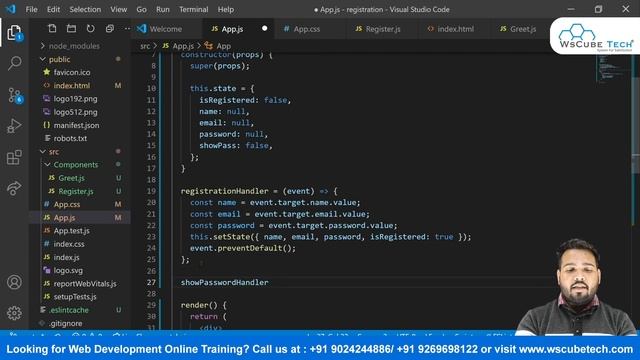Open Register.js in Components folder
Screen dimensions: 640x360
(76, 191)
